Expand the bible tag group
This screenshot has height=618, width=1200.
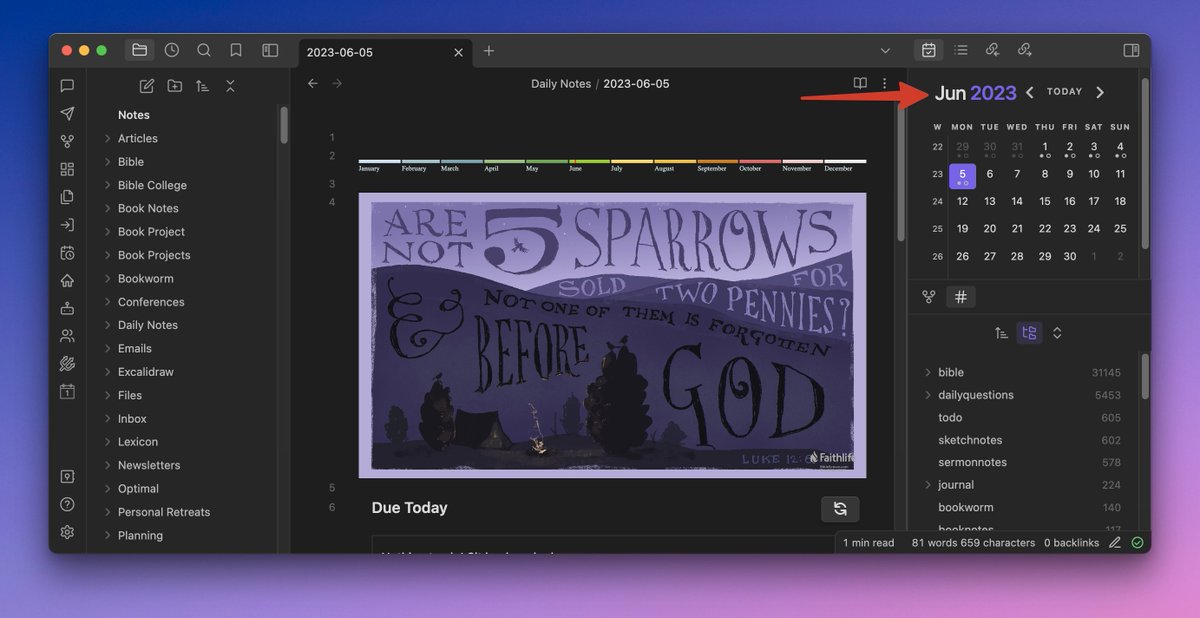click(929, 373)
